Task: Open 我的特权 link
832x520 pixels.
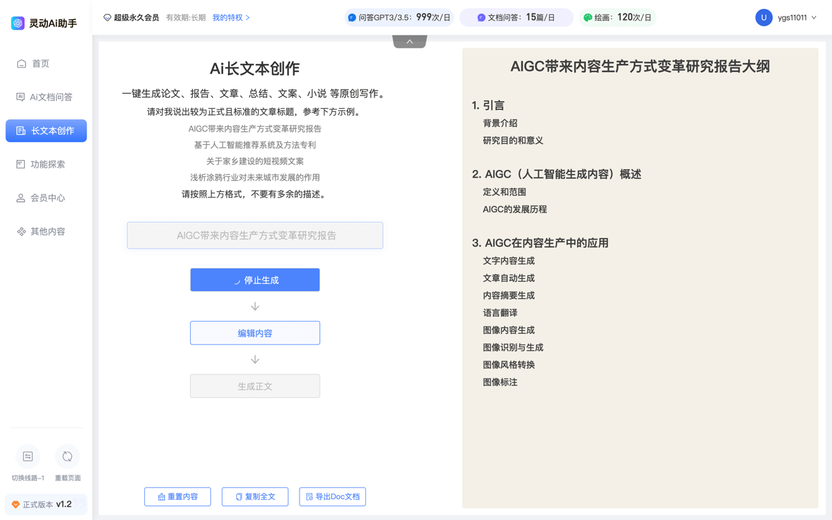Action: point(231,18)
